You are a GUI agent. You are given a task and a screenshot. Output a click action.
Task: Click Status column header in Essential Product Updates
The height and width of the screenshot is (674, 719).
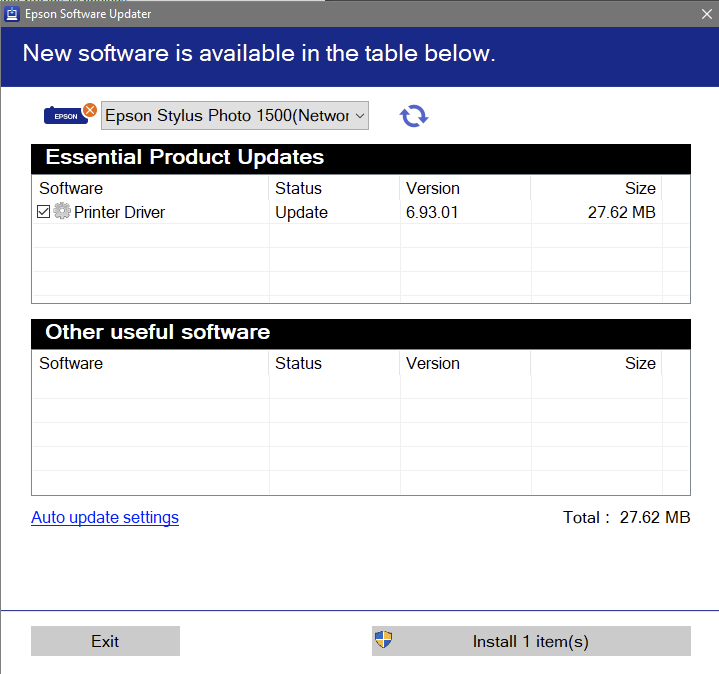298,188
